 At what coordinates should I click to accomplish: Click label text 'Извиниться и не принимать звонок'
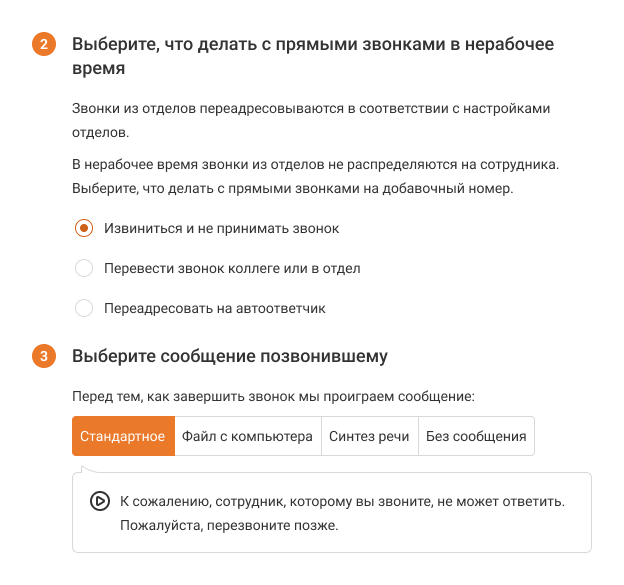point(222,228)
